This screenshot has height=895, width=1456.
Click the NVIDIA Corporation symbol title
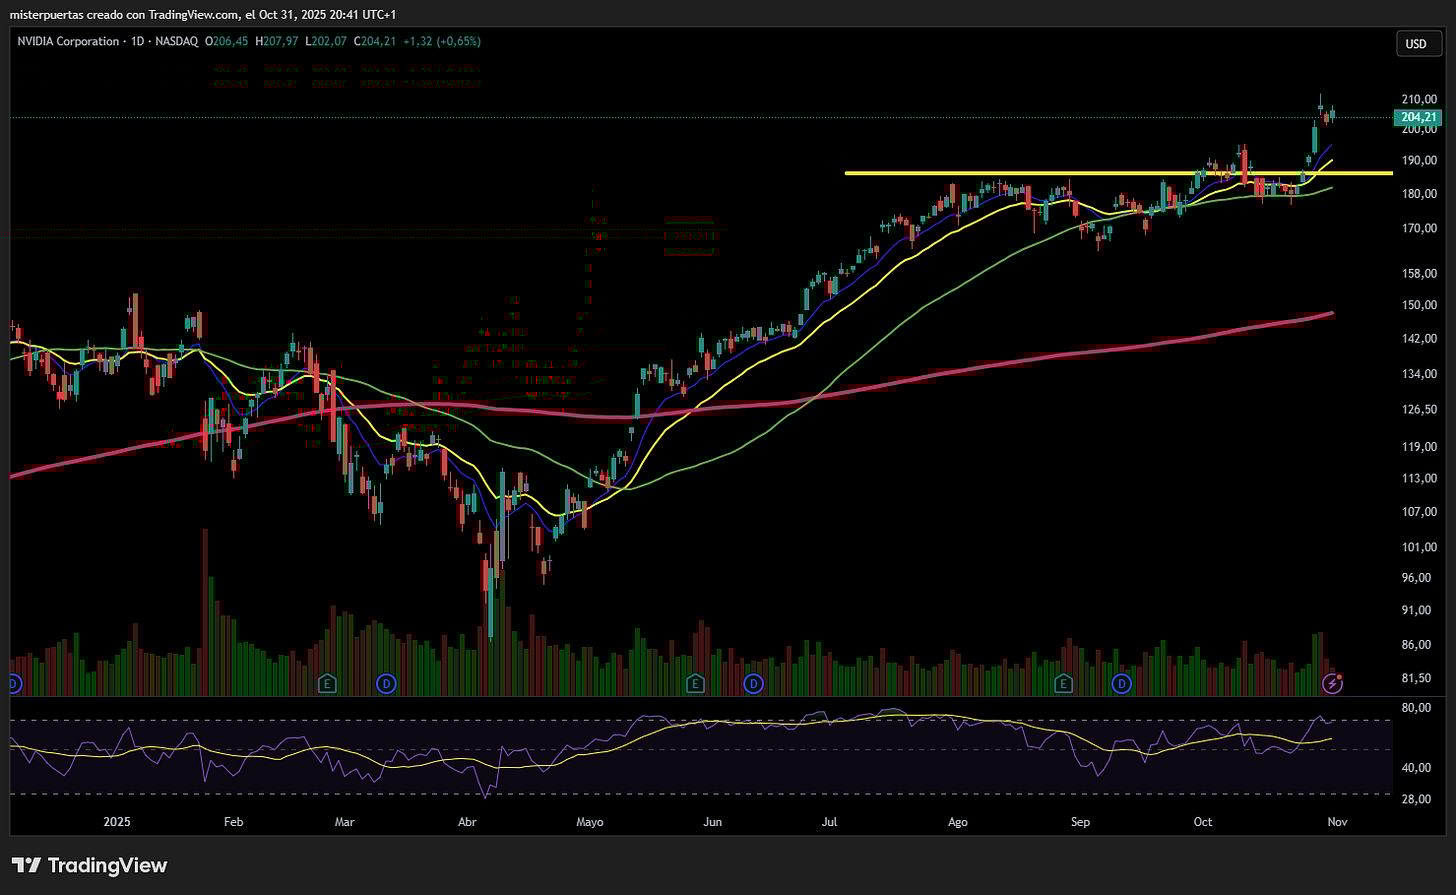(x=67, y=42)
